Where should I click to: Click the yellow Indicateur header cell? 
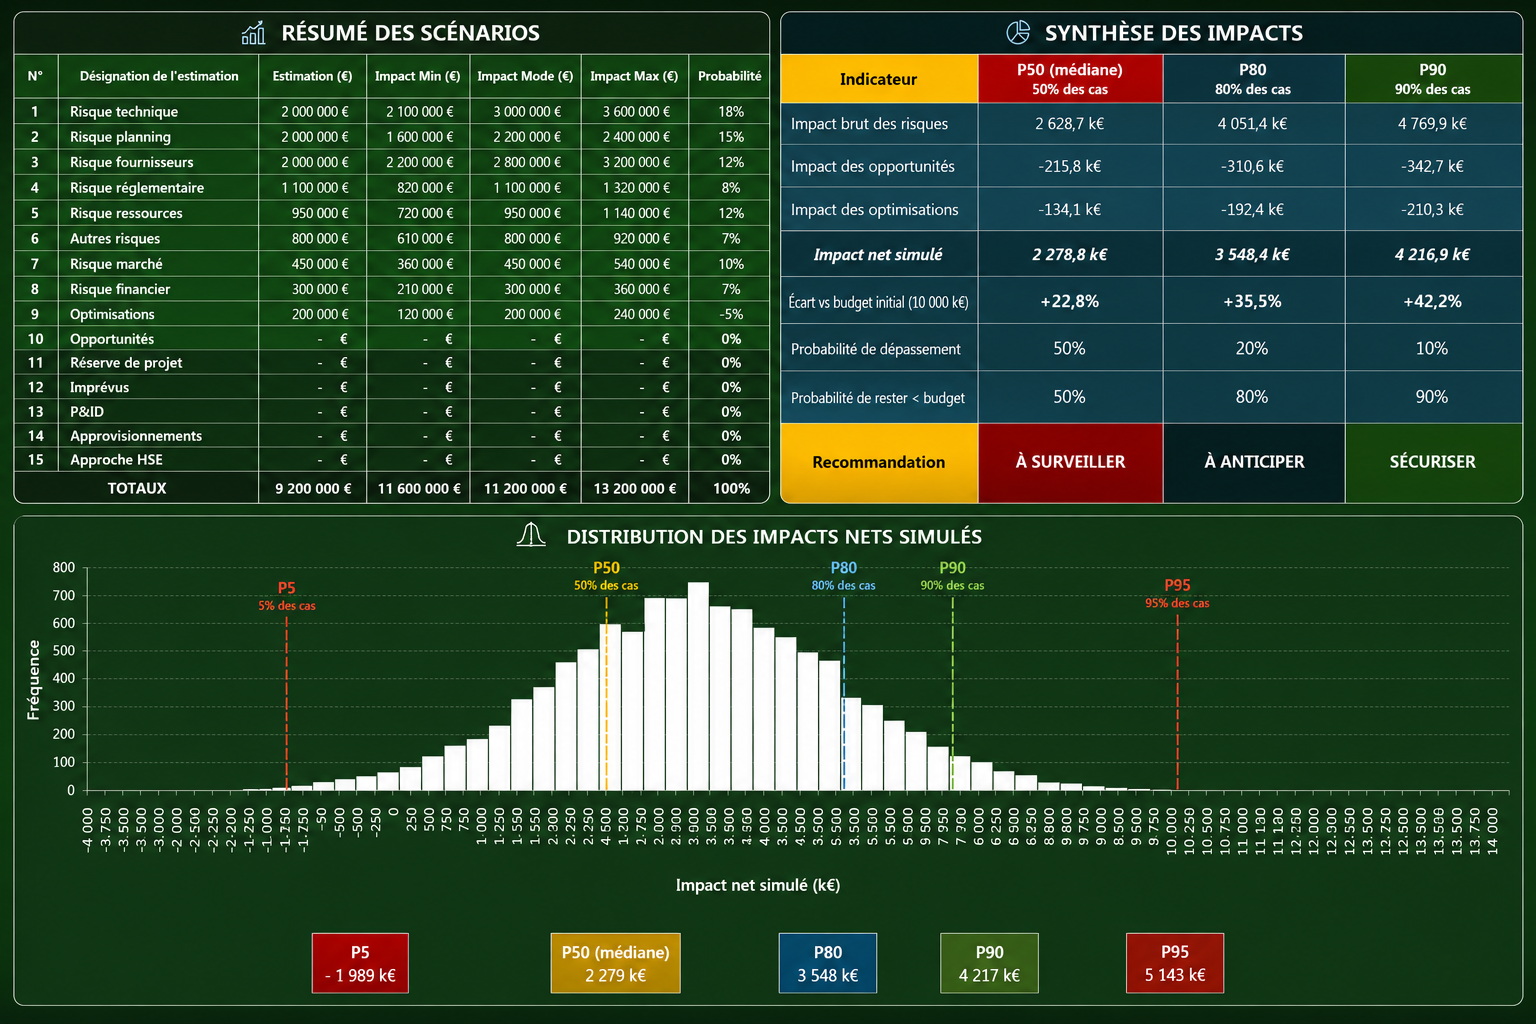(878, 79)
